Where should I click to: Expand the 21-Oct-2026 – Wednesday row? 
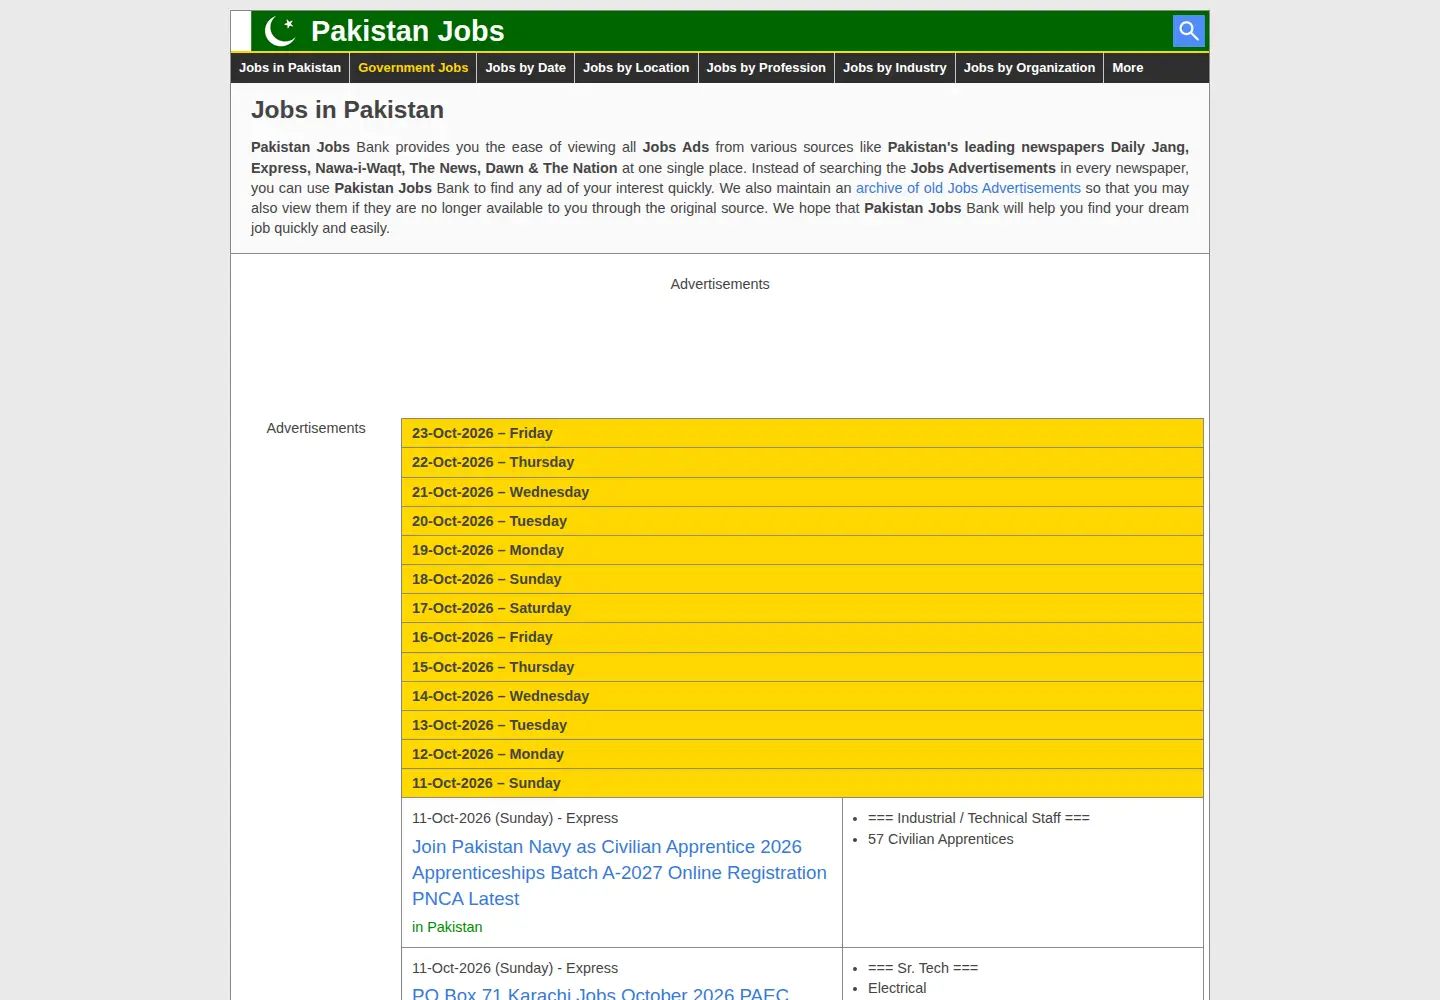click(x=802, y=492)
